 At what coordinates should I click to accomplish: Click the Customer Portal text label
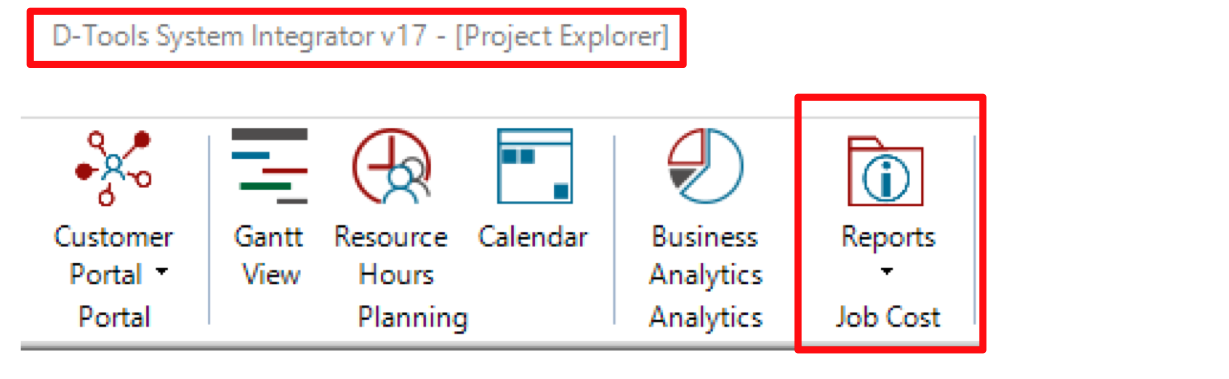click(113, 255)
